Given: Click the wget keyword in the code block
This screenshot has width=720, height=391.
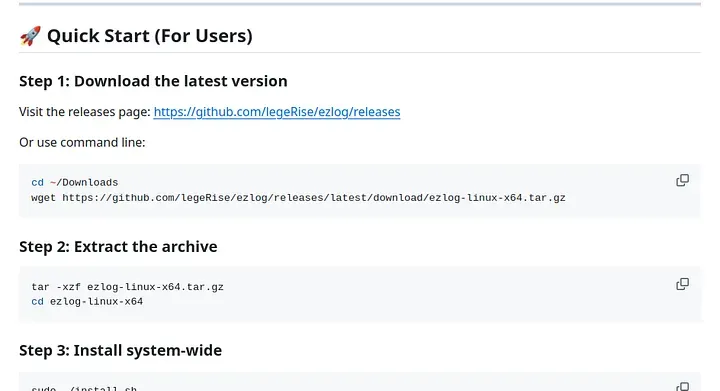Looking at the screenshot, I should 44,198.
